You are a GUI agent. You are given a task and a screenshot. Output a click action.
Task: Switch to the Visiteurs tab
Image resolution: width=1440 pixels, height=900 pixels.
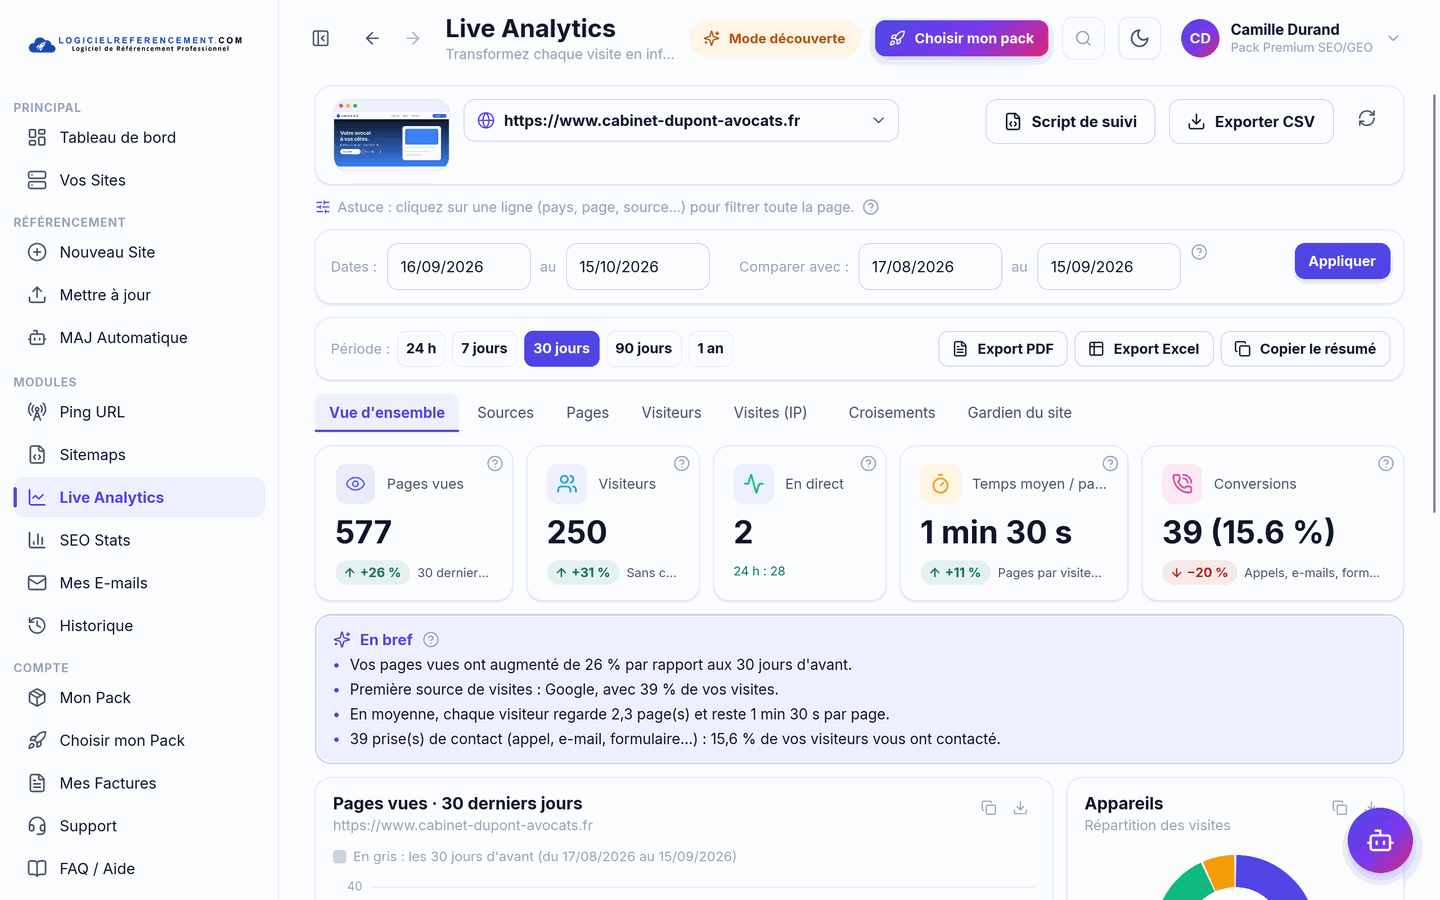pyautogui.click(x=671, y=413)
